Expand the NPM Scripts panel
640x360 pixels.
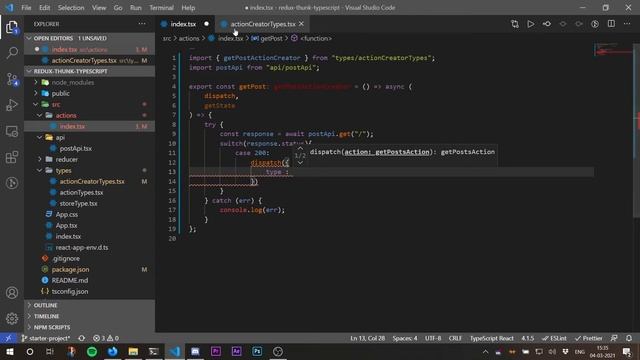(x=89, y=327)
